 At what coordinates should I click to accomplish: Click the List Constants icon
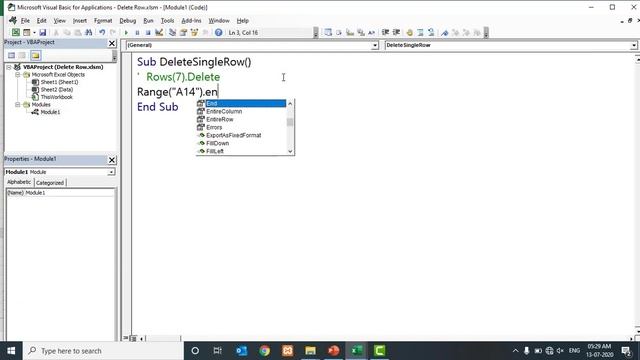pos(339,32)
